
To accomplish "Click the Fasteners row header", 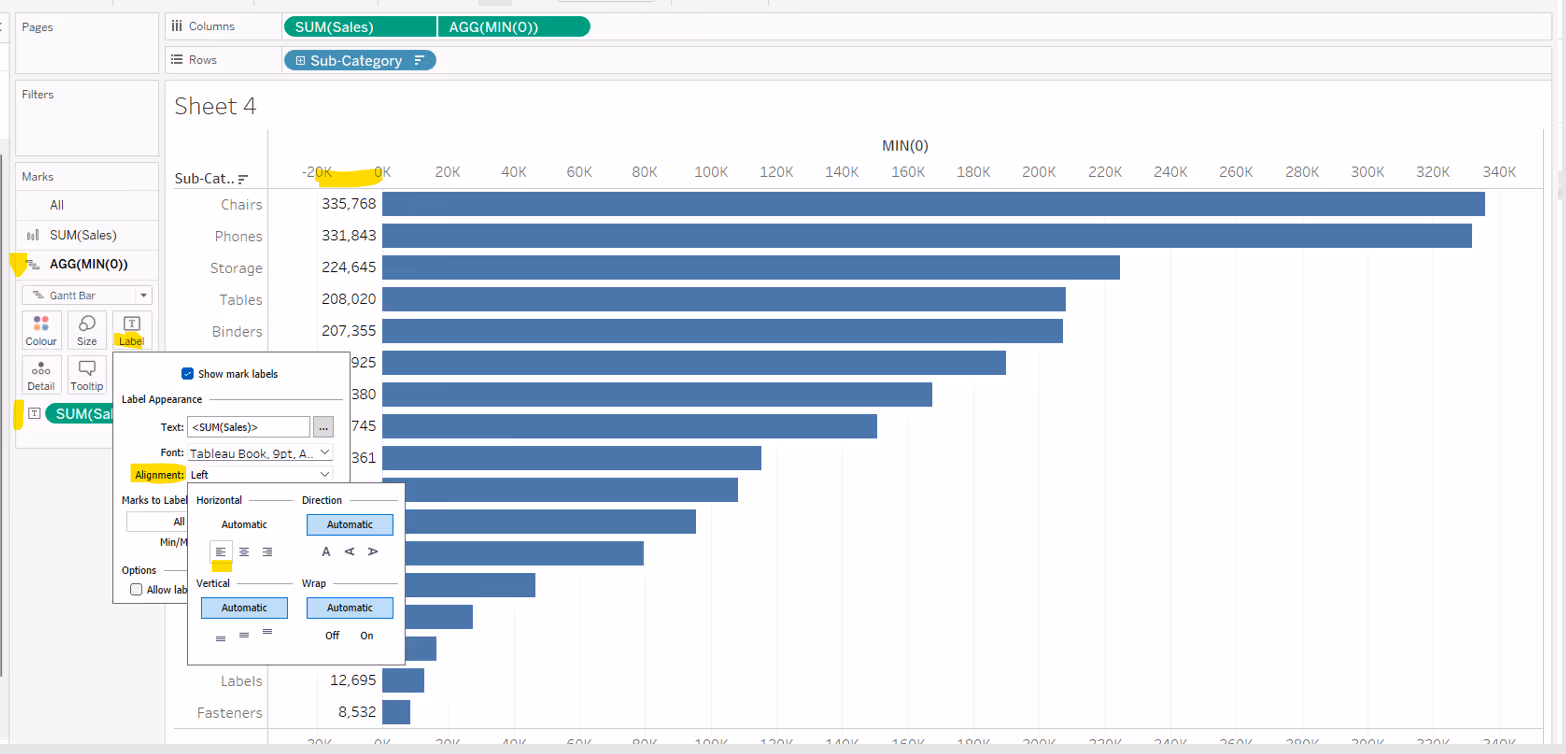I will (x=229, y=713).
